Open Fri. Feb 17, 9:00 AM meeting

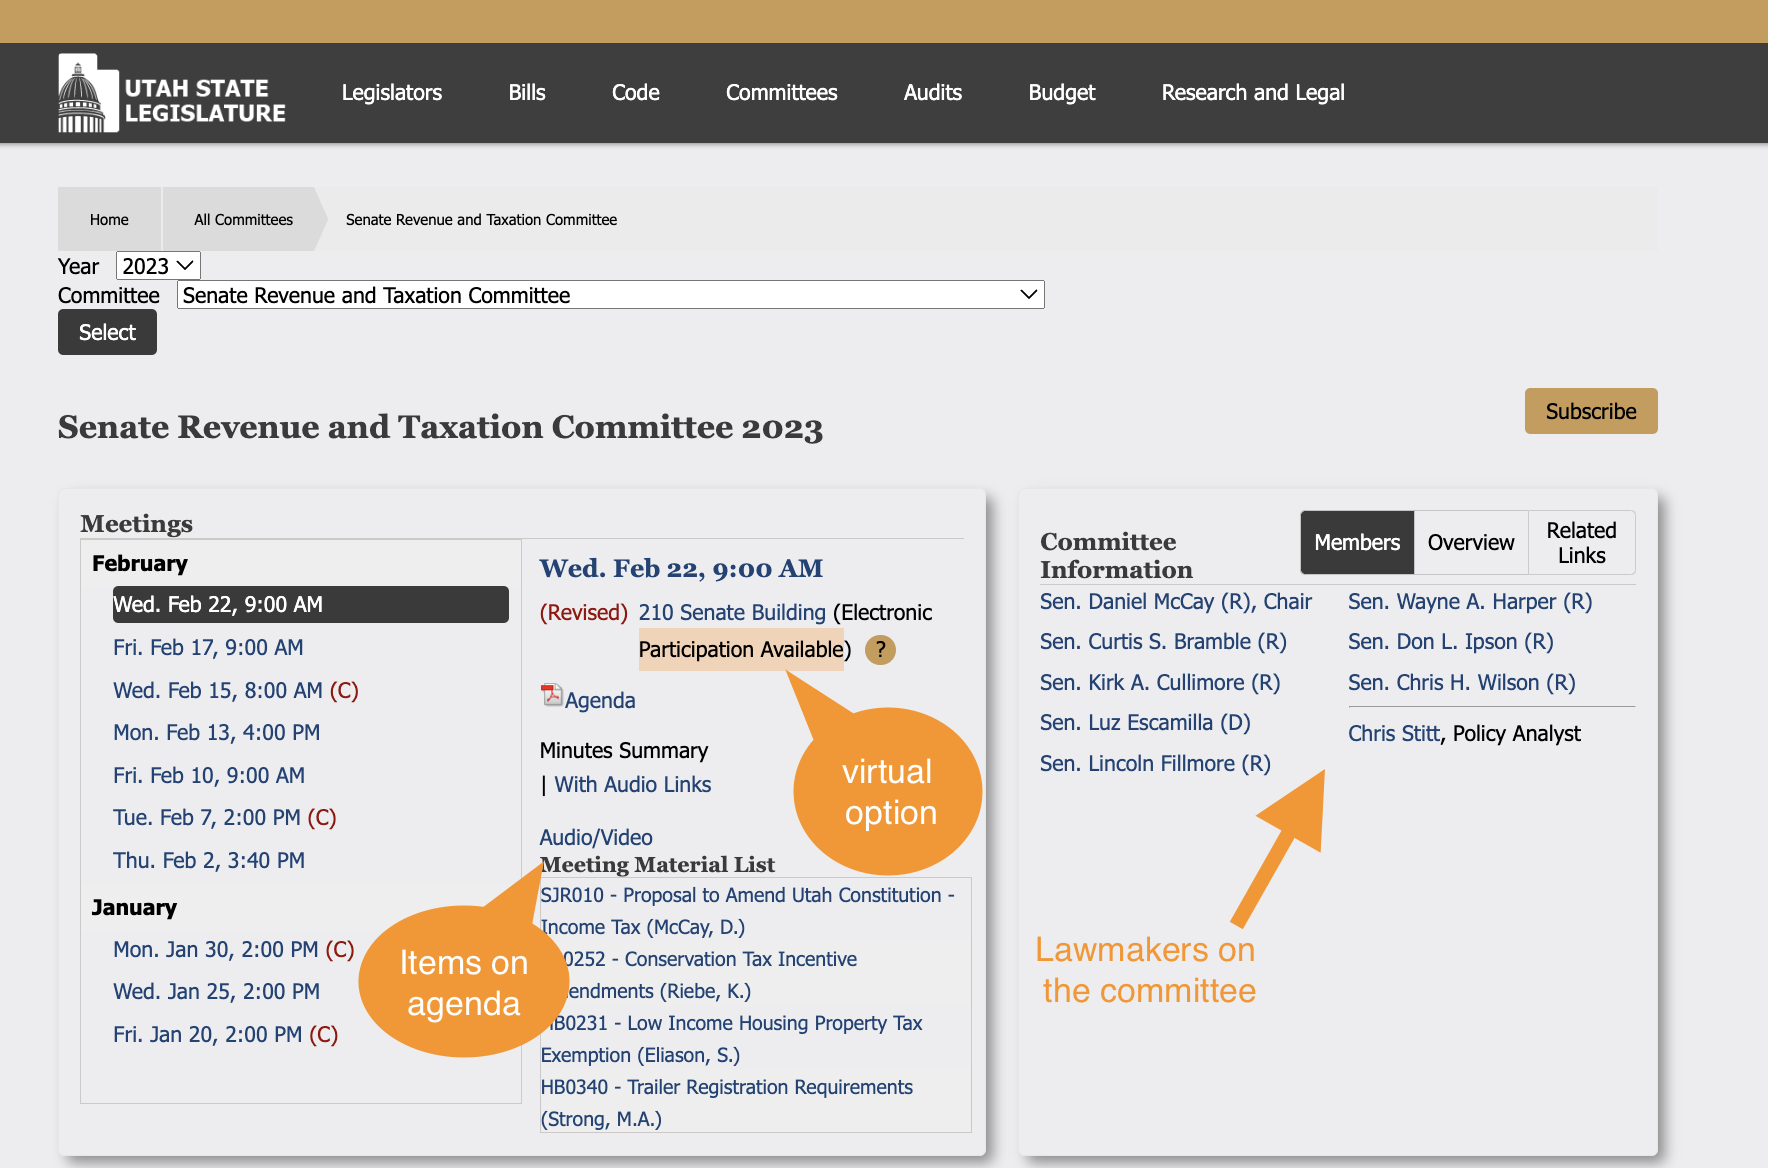pos(208,648)
